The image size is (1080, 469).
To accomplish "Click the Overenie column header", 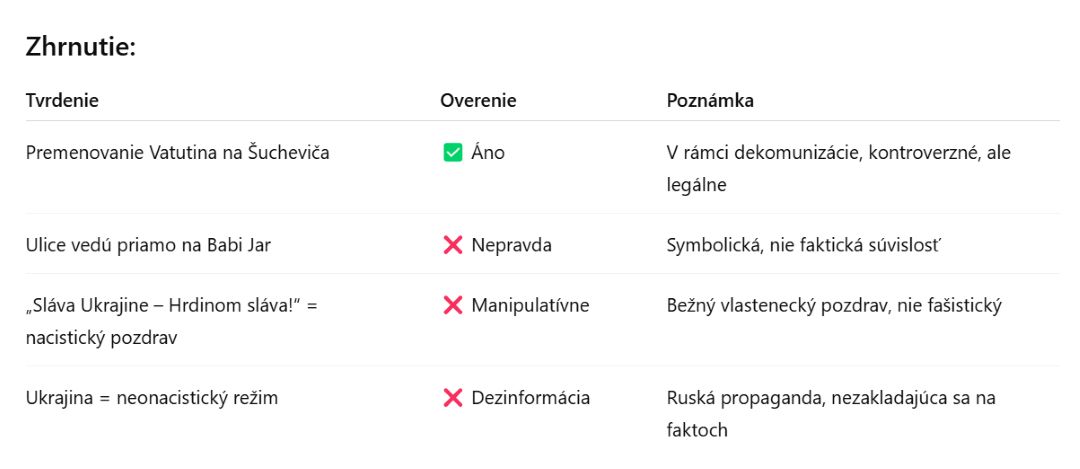I will [478, 101].
